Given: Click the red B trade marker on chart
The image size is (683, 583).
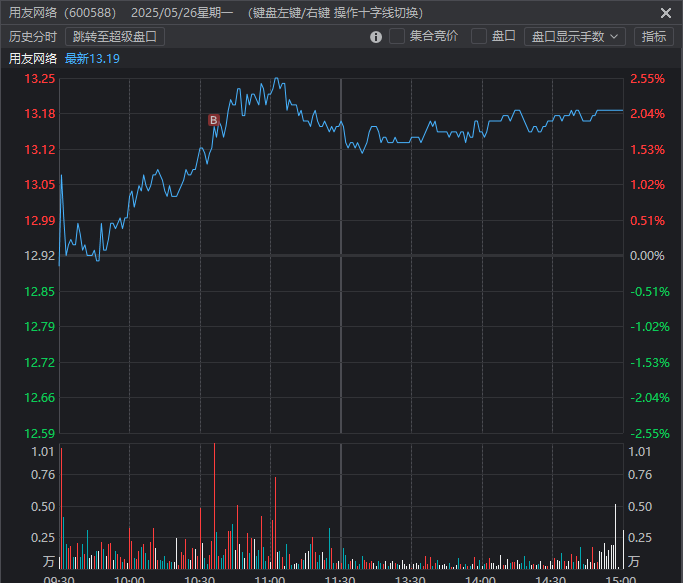Looking at the screenshot, I should 213,120.
